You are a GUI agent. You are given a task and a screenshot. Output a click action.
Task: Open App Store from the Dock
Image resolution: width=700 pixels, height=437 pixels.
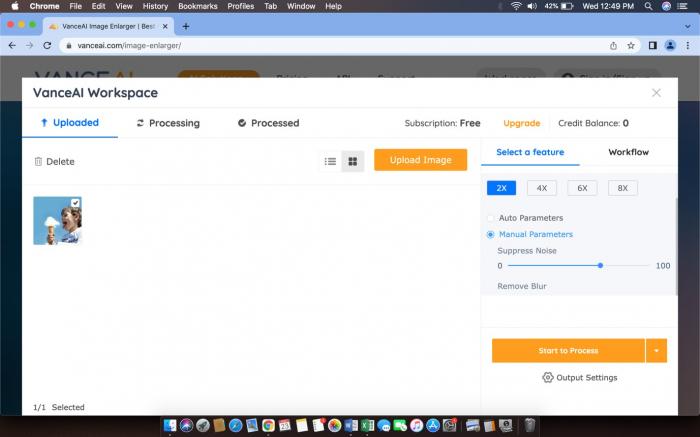(x=433, y=425)
